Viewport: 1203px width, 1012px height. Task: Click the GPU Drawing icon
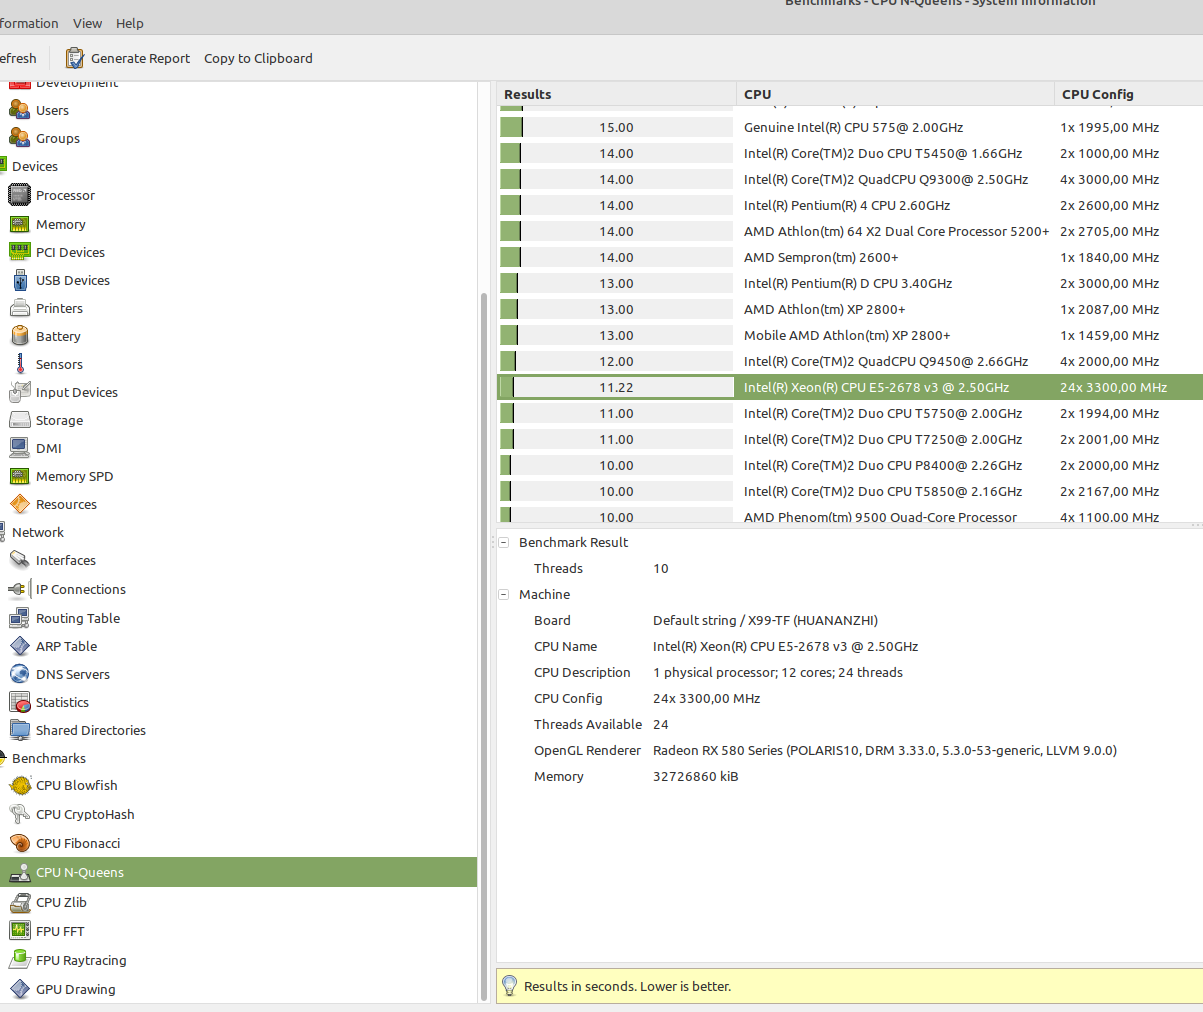[x=19, y=989]
